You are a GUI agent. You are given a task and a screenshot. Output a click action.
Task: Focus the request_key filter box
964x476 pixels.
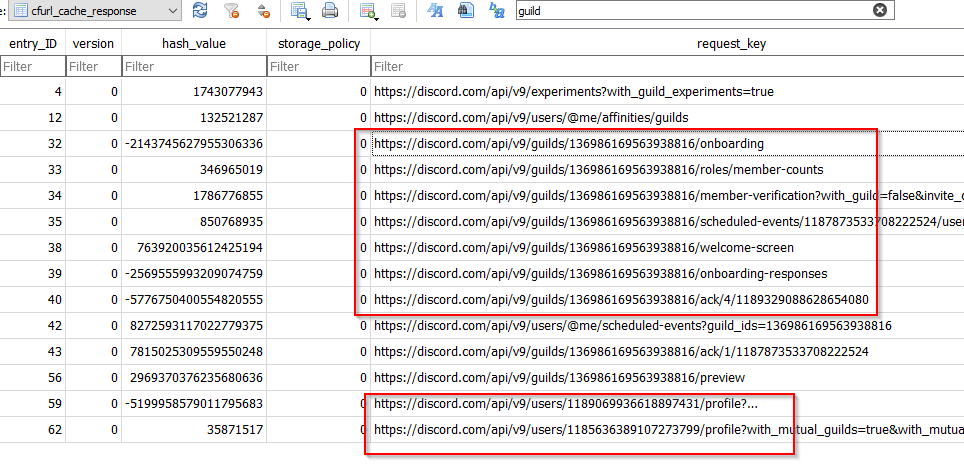click(668, 66)
